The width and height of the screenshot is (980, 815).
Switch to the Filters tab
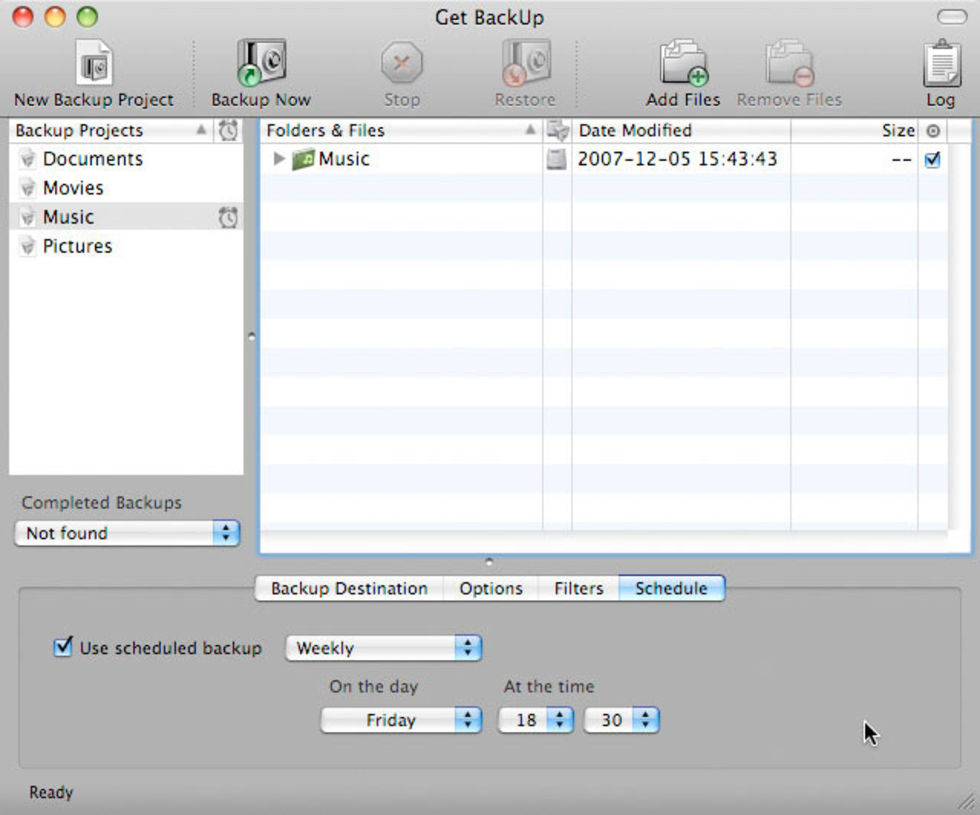[578, 588]
